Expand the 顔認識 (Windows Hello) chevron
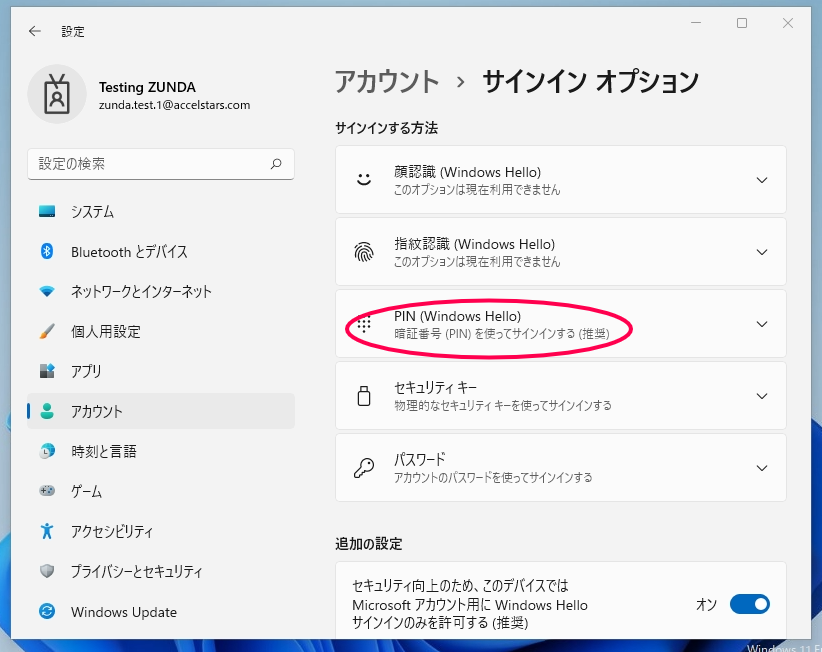The height and width of the screenshot is (652, 822). click(762, 180)
